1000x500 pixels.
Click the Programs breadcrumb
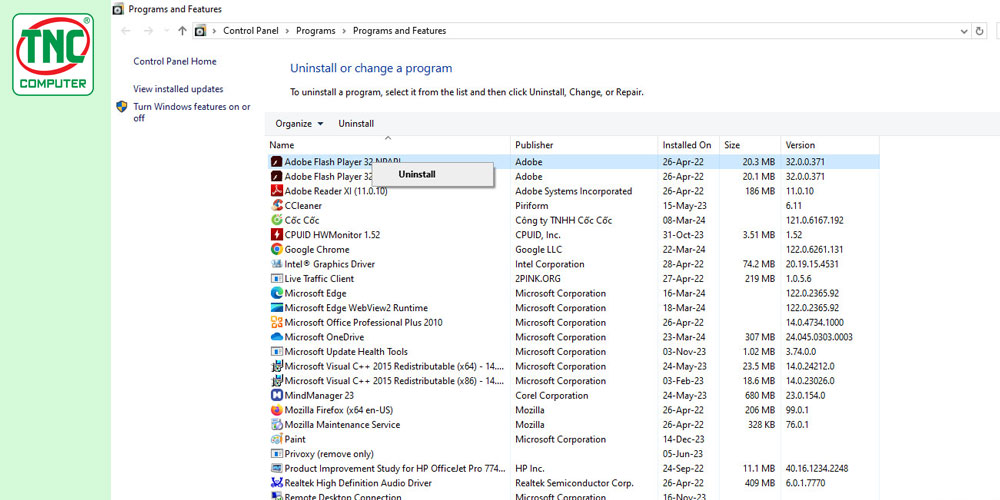click(x=316, y=31)
